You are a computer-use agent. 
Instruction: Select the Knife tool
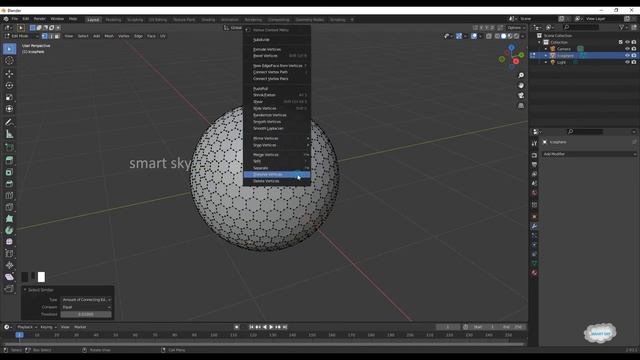pos(9,207)
